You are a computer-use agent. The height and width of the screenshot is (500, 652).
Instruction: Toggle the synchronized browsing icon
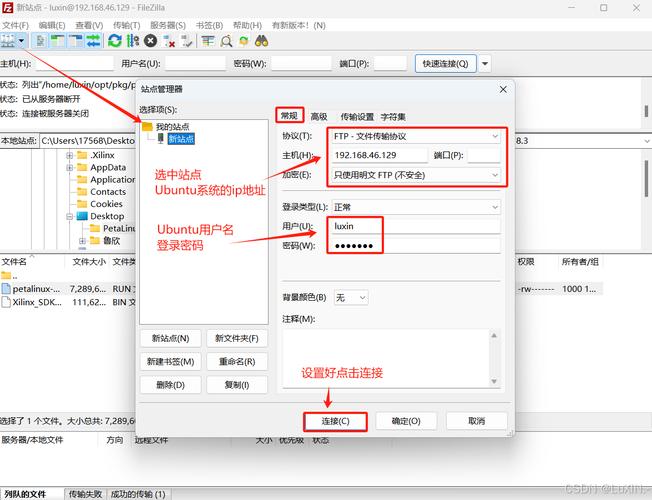(244, 41)
